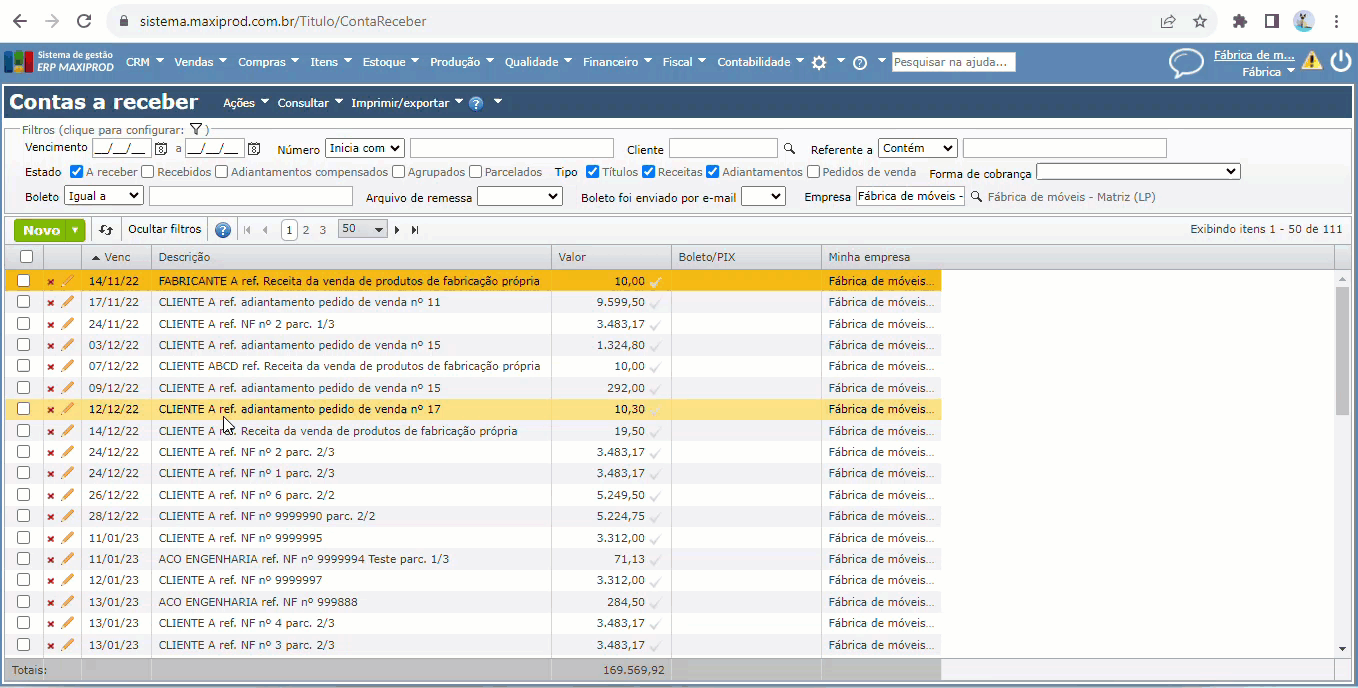Click the power logout icon
Image resolution: width=1358 pixels, height=688 pixels.
(1340, 61)
